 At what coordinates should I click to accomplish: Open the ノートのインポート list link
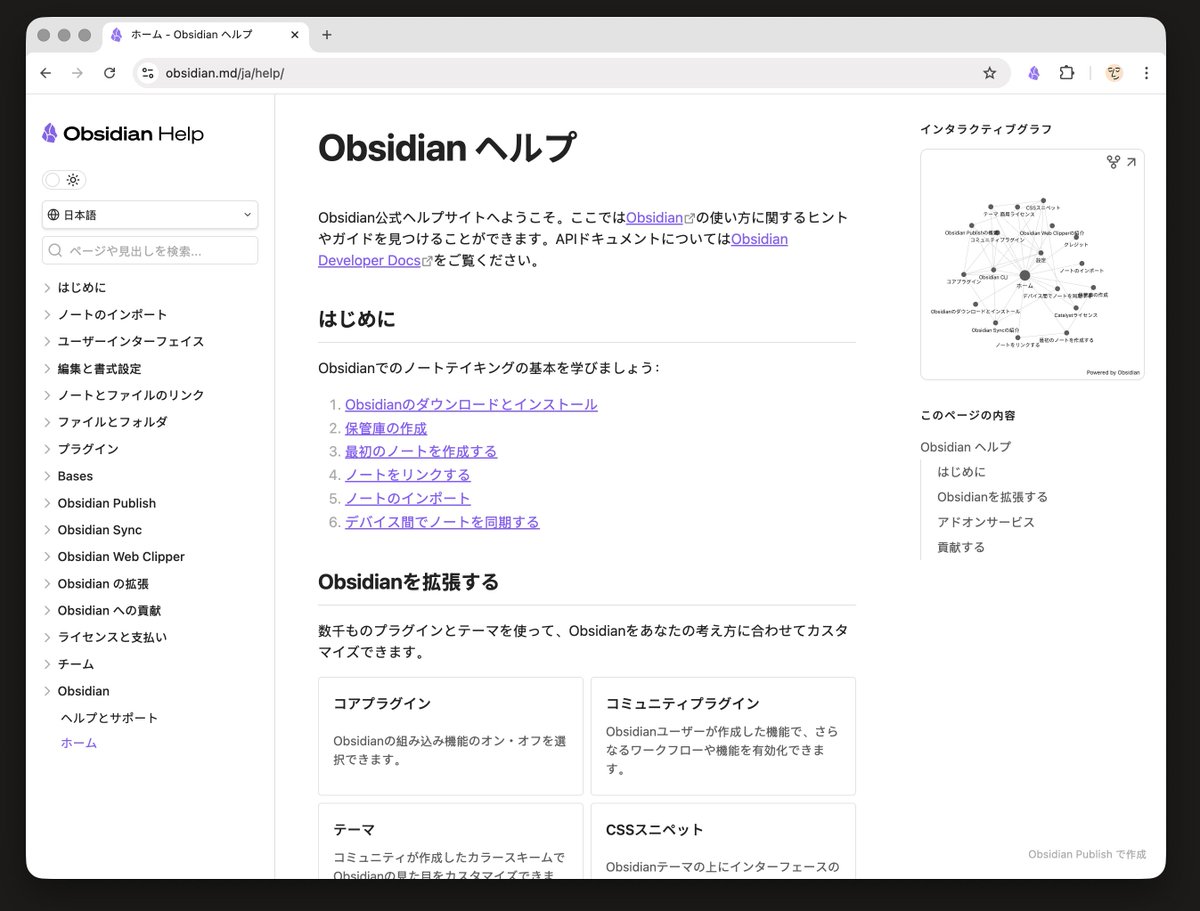[408, 499]
